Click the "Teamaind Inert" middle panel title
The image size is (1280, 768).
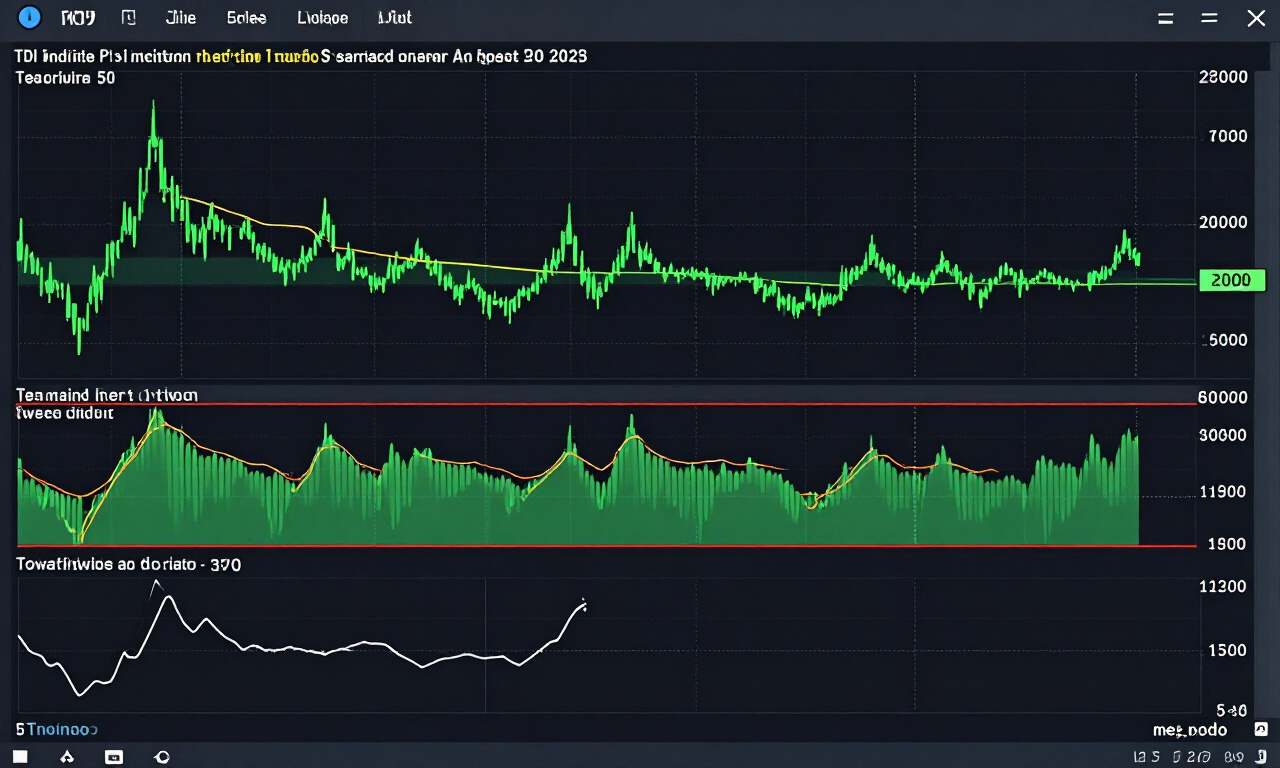point(107,395)
